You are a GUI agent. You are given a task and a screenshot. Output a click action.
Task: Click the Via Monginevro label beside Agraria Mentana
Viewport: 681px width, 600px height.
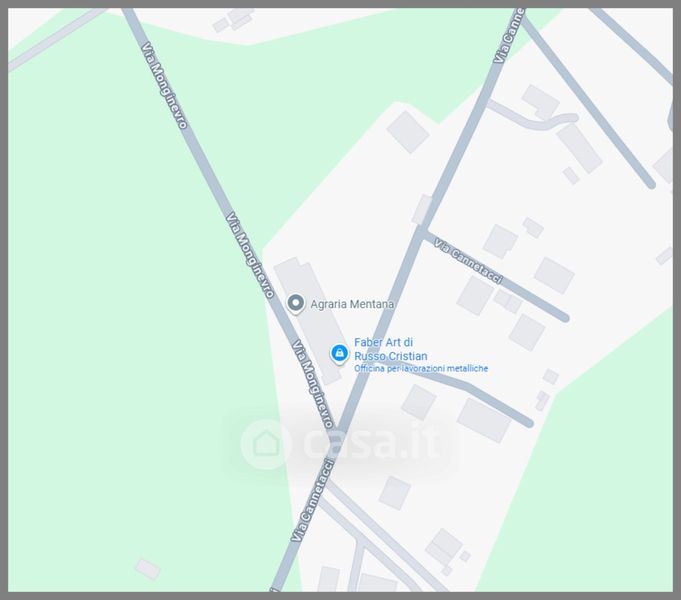250,255
